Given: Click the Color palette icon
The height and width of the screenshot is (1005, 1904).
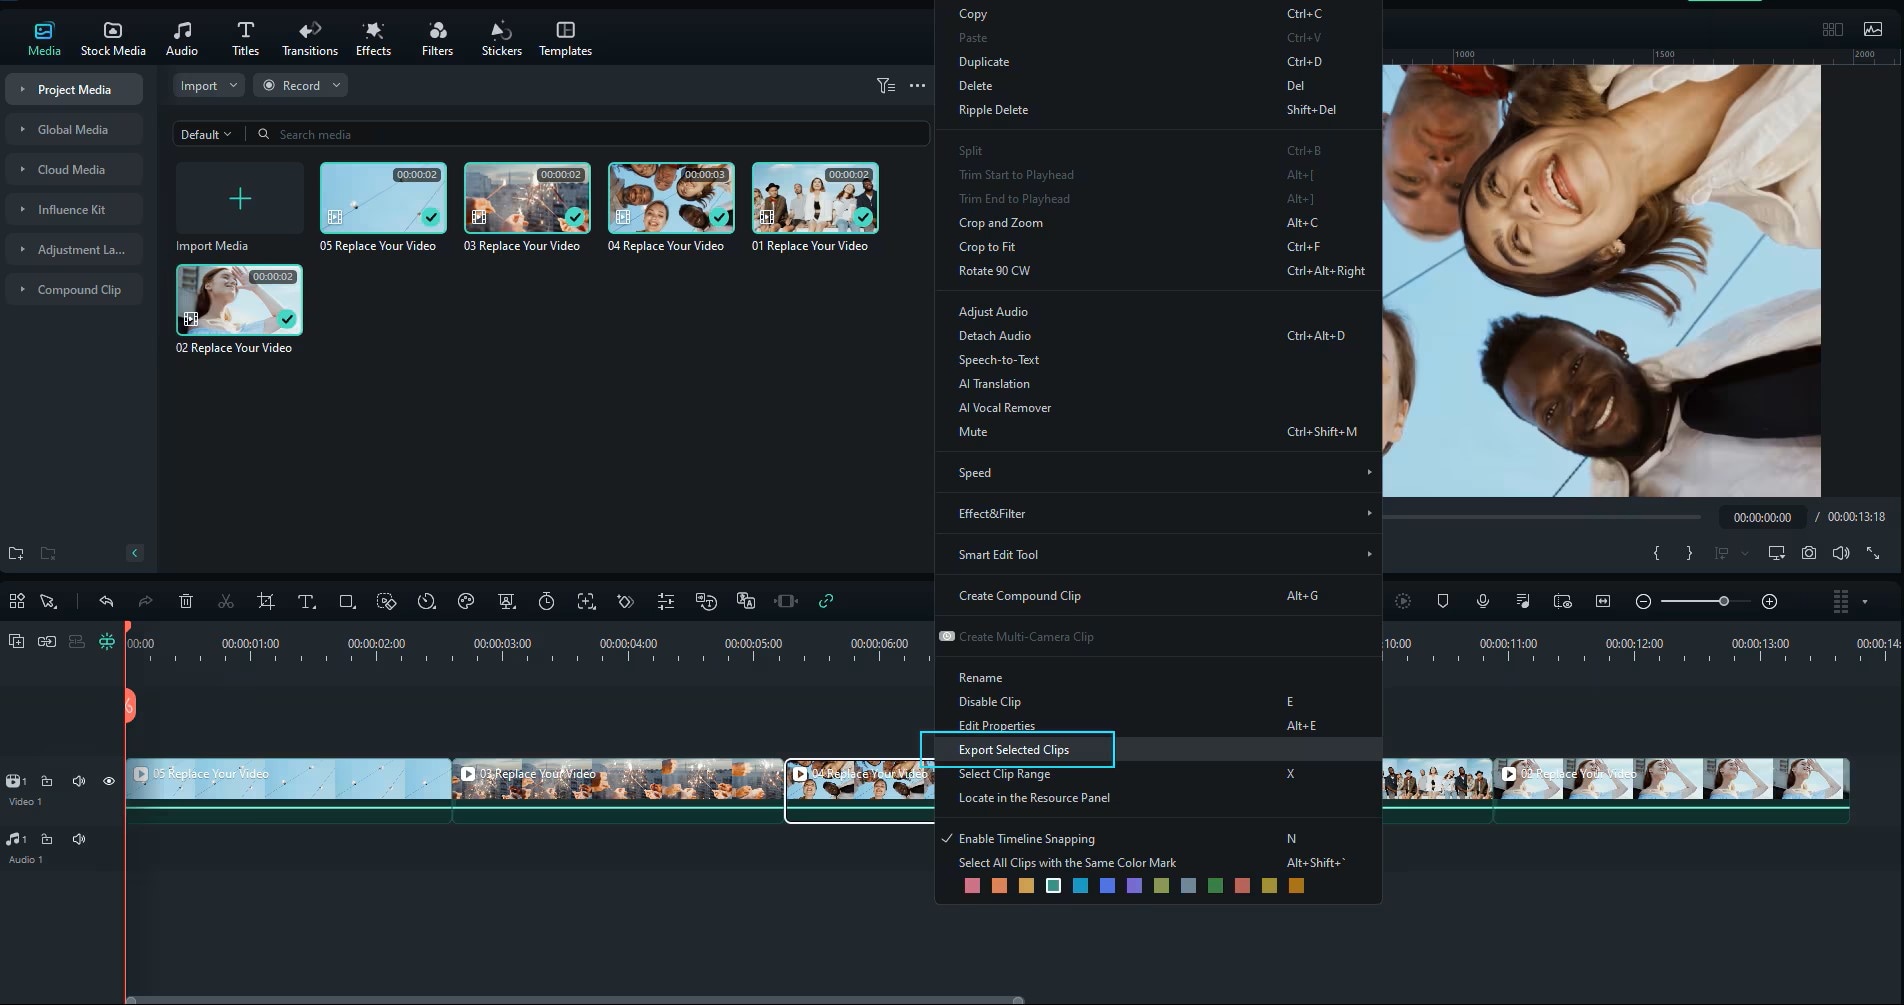Looking at the screenshot, I should click(465, 601).
